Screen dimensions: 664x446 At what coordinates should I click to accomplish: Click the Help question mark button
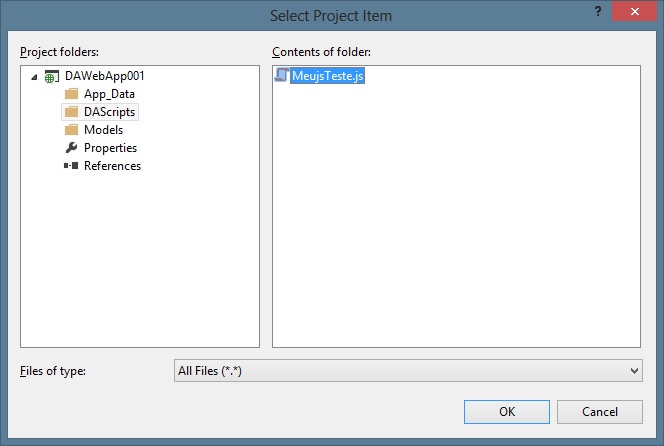point(597,11)
